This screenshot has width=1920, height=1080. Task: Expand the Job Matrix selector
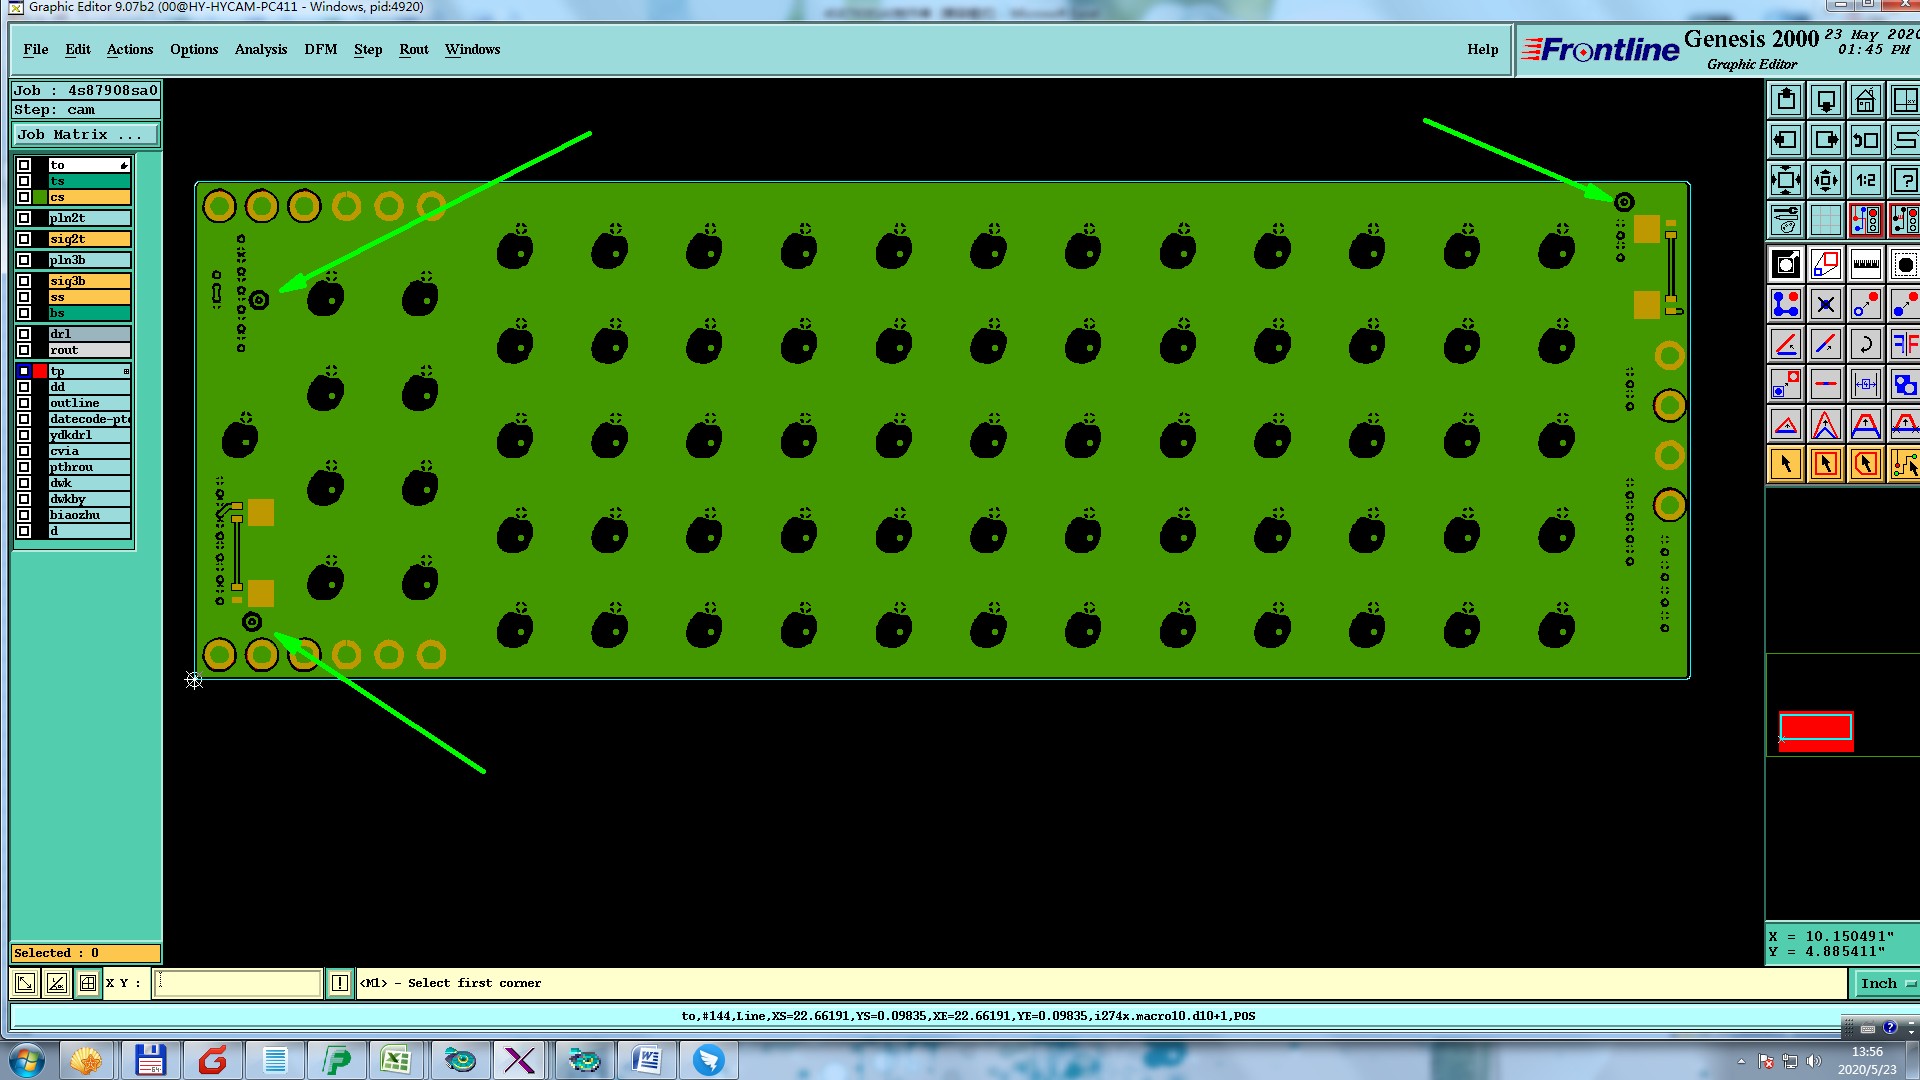[84, 135]
